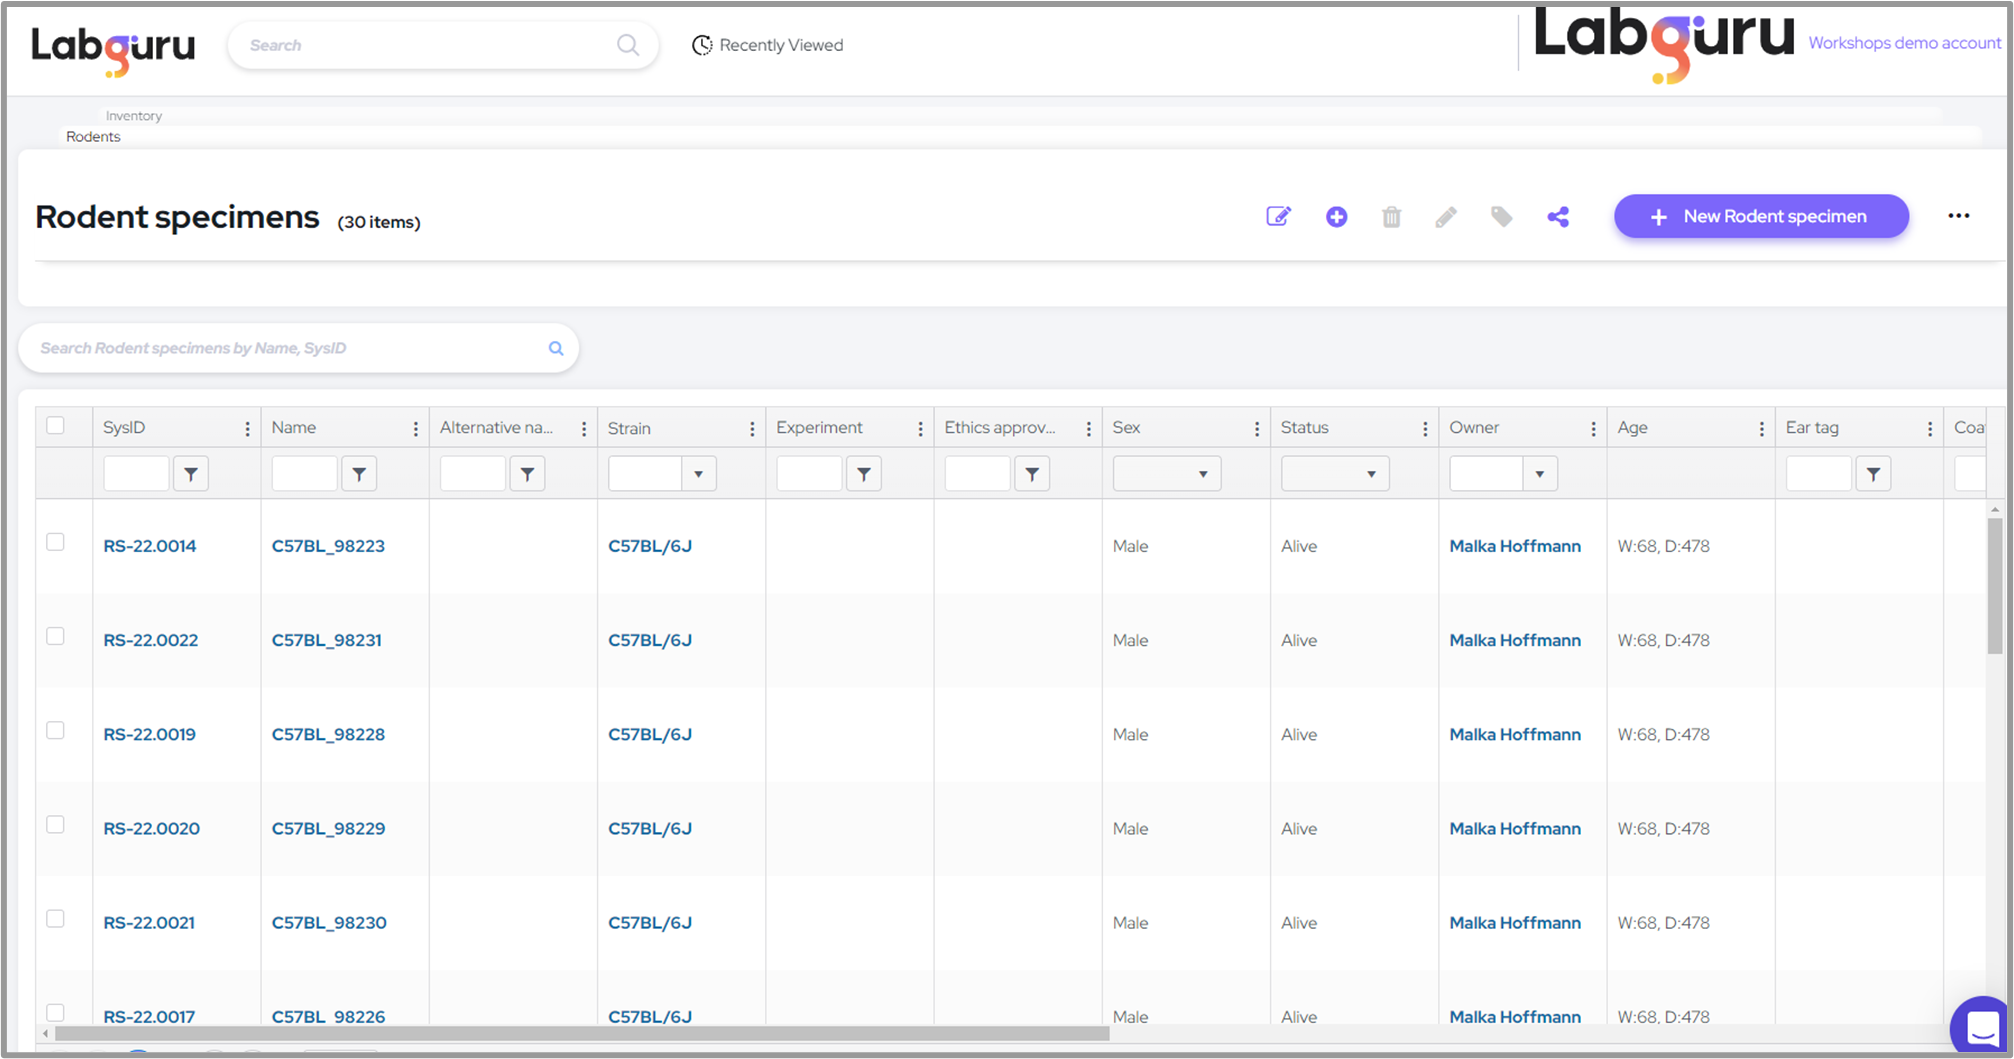This screenshot has width=2014, height=1059.
Task: Click the edit note icon in toolbar
Action: click(1278, 217)
